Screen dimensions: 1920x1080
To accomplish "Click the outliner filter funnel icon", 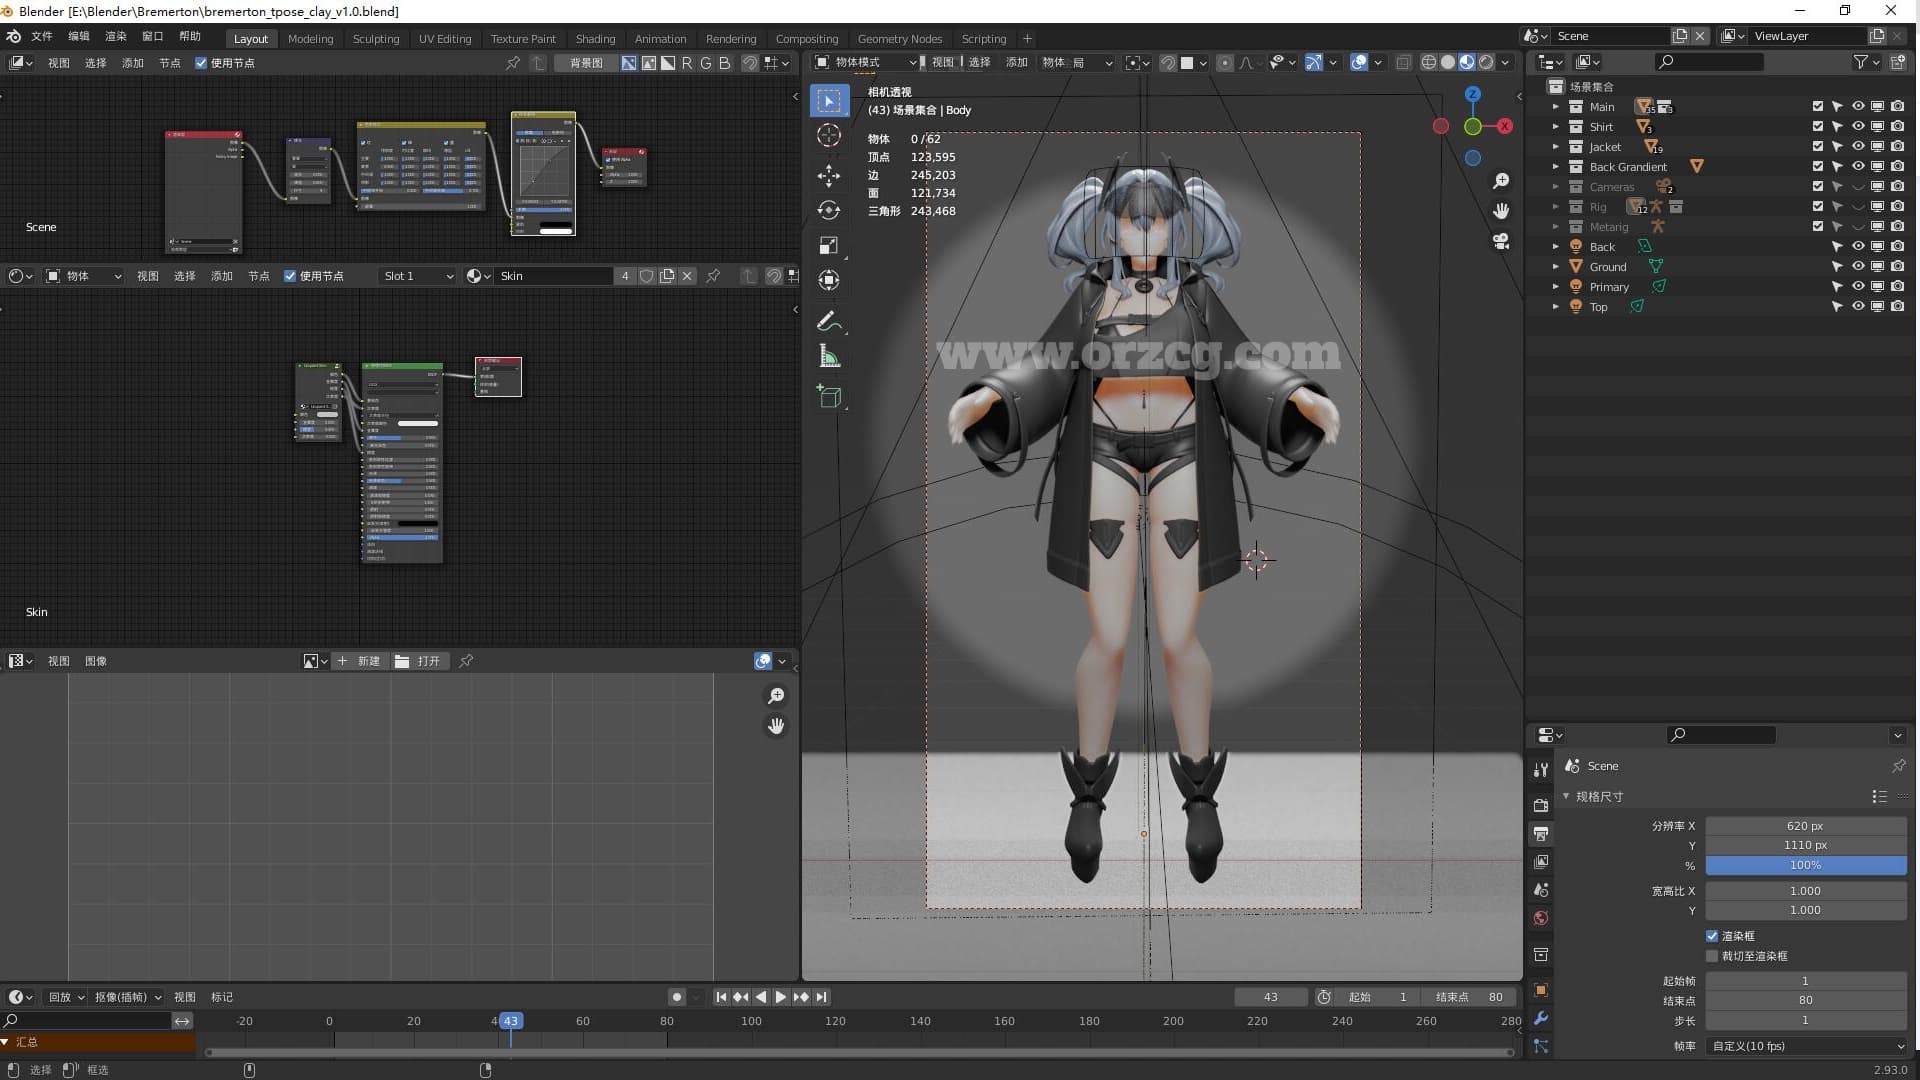I will pos(1860,62).
